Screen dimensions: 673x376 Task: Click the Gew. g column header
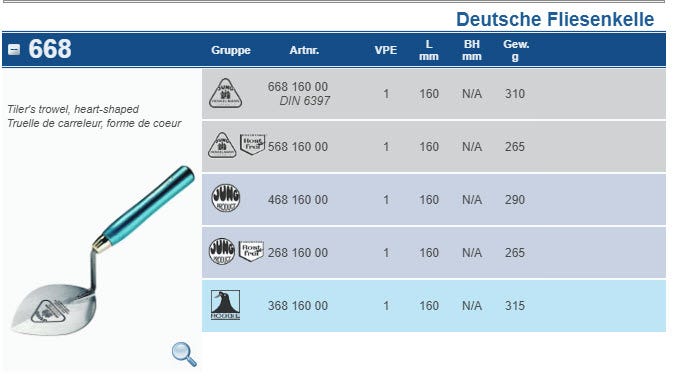click(x=516, y=50)
